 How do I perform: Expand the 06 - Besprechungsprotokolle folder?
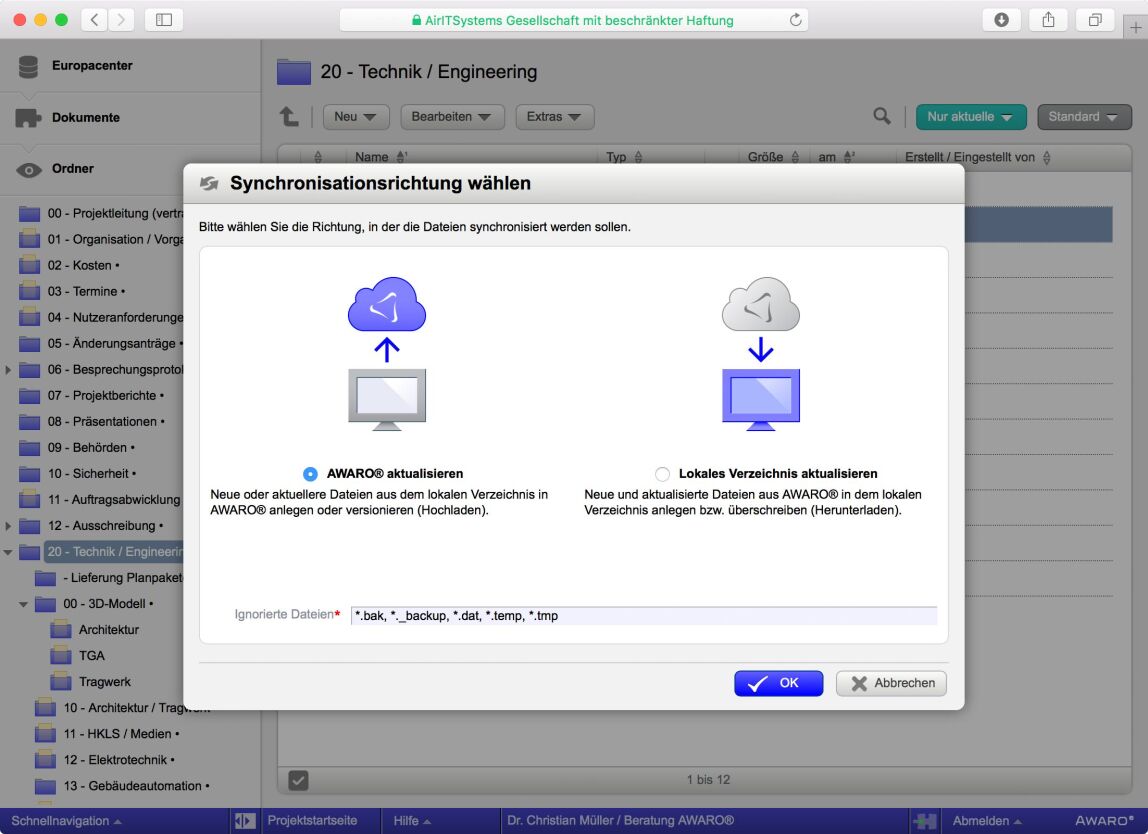click(x=8, y=370)
